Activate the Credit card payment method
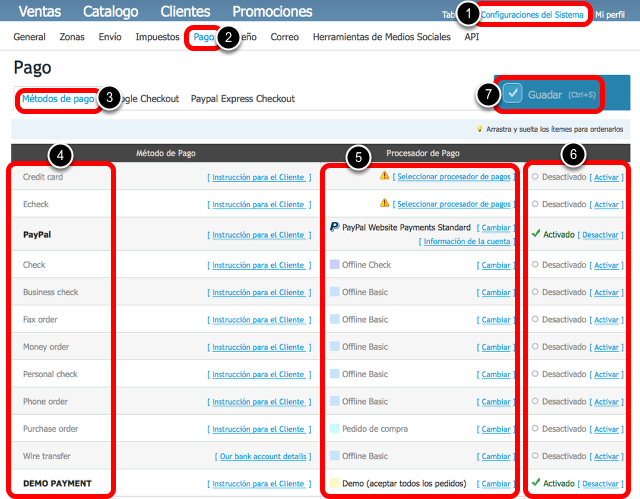This screenshot has width=640, height=499. (605, 177)
